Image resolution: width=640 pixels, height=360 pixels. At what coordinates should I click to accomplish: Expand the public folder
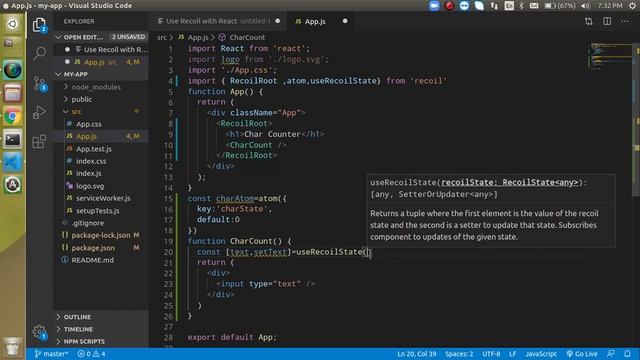pos(82,99)
